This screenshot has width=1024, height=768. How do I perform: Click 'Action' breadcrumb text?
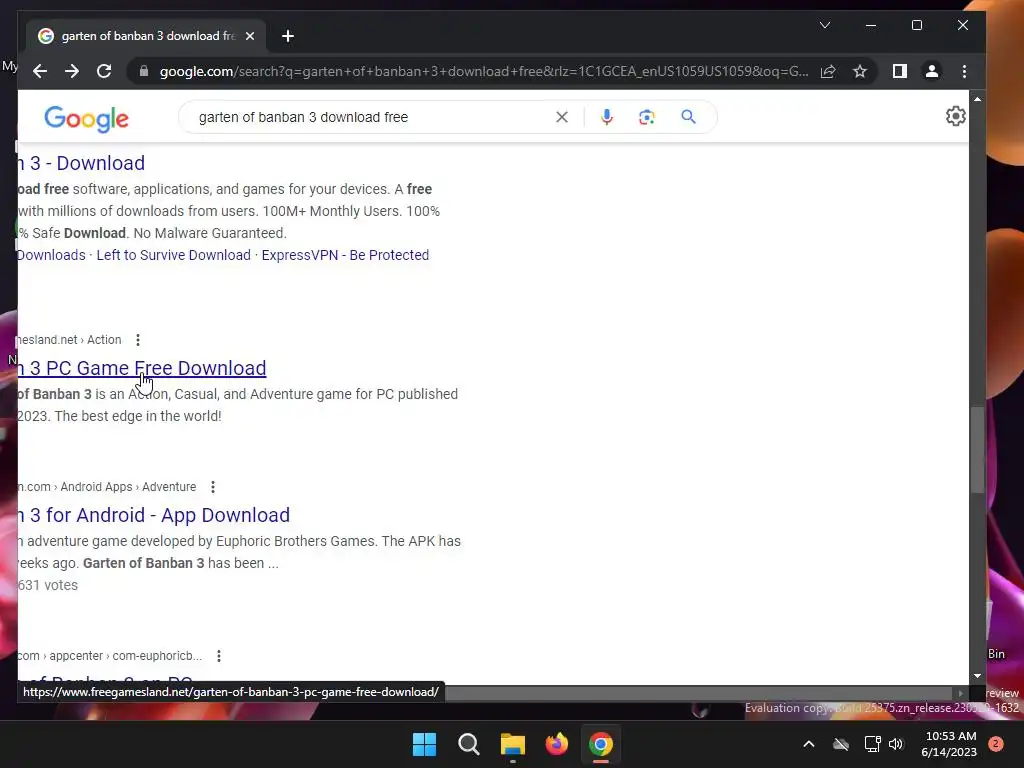pos(104,340)
